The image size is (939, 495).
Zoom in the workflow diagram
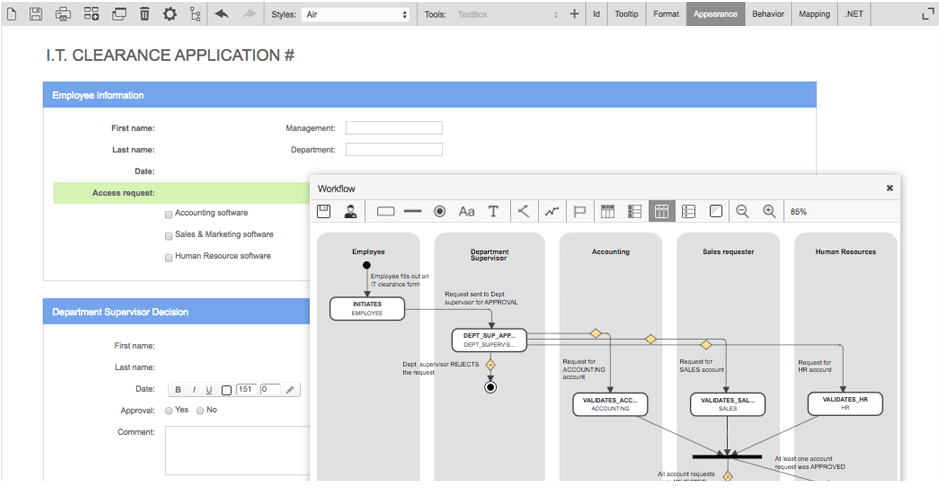(x=770, y=211)
